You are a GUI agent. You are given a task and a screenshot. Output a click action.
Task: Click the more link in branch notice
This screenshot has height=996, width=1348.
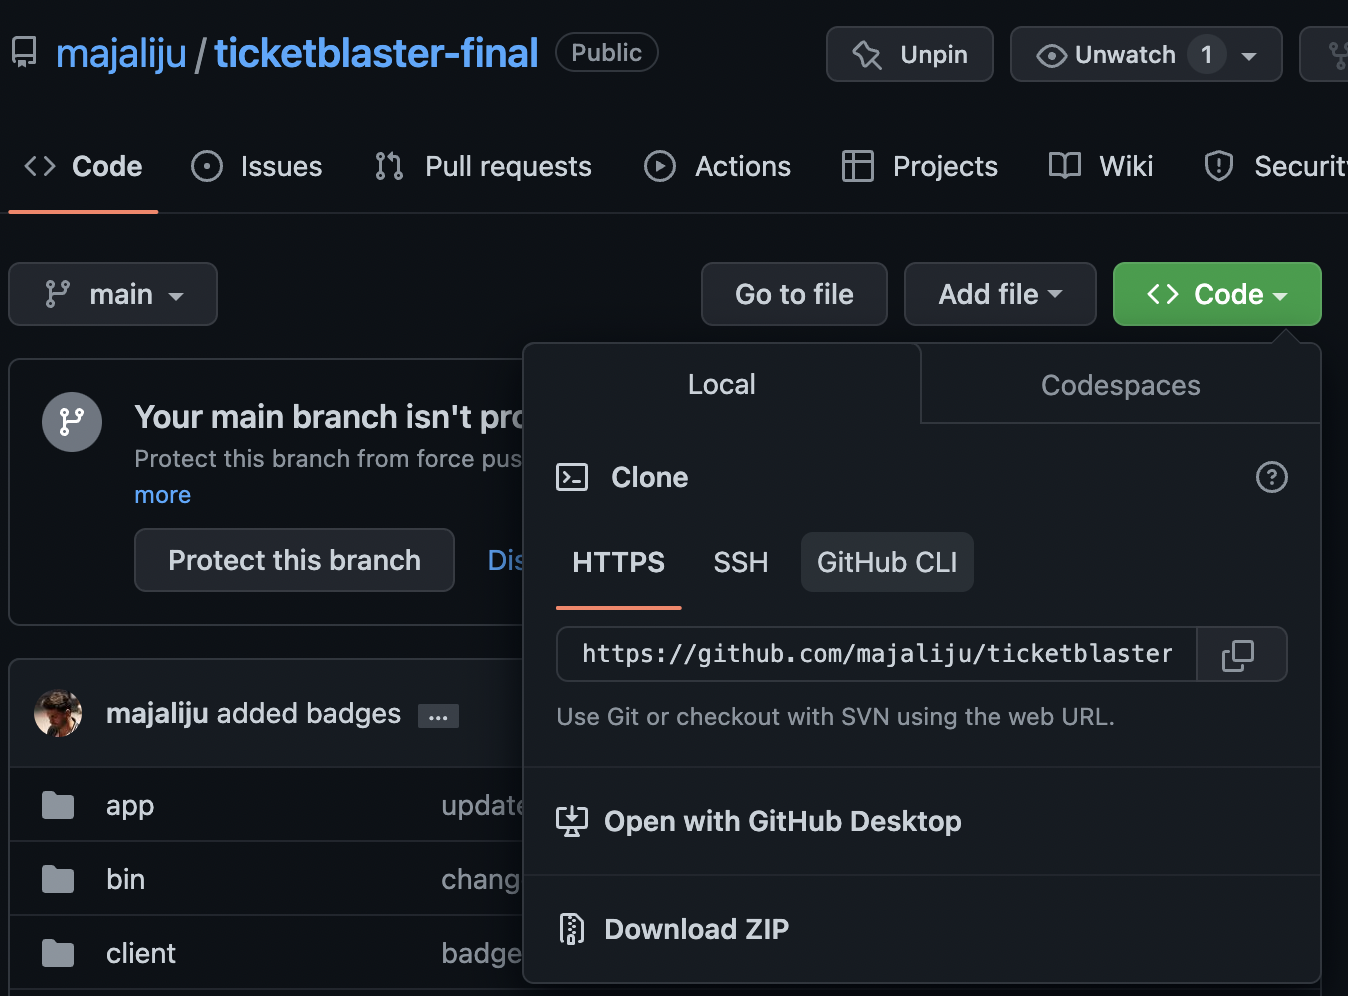click(162, 495)
